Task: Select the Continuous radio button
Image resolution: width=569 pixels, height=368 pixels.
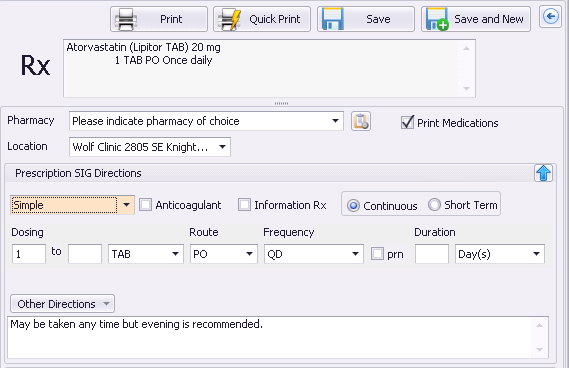Action: point(353,205)
